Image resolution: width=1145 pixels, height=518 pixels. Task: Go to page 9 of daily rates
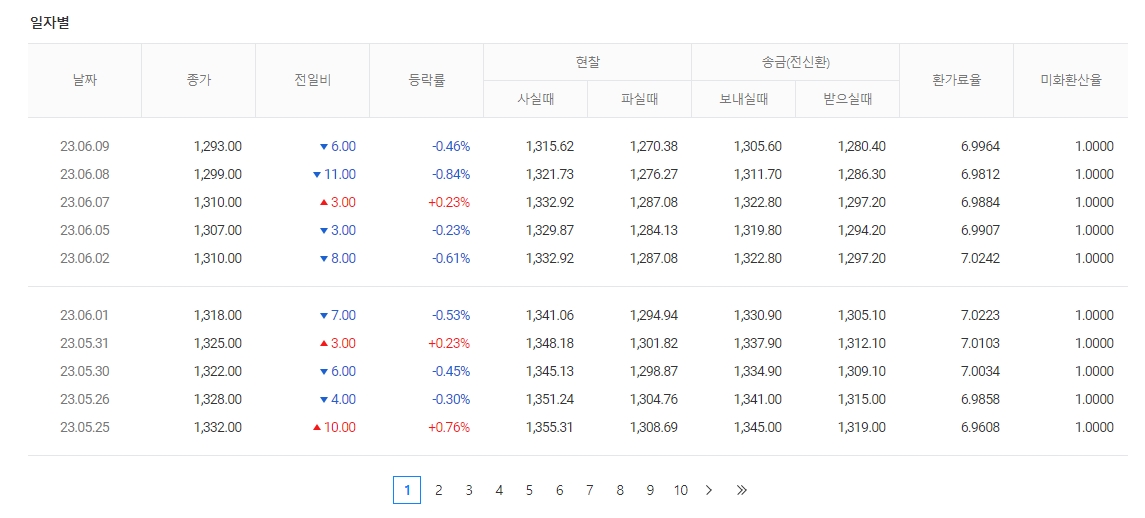[650, 490]
